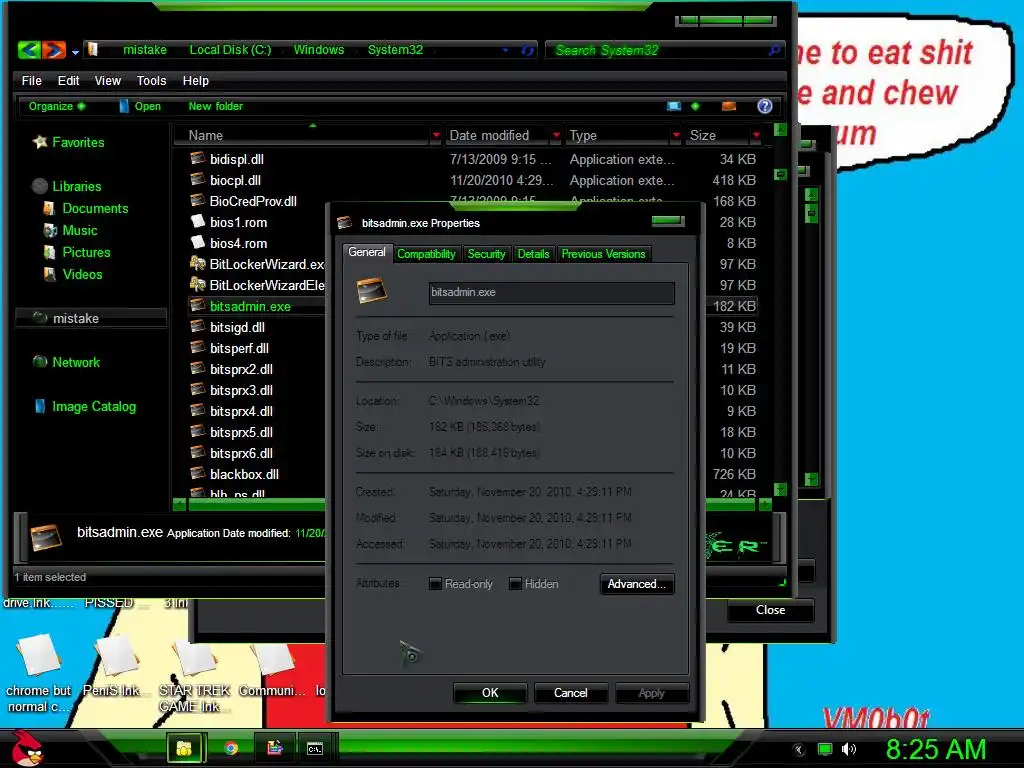Click the bitsadmin.exe icon in Properties dialog
This screenshot has width=1024, height=768.
[x=372, y=291]
